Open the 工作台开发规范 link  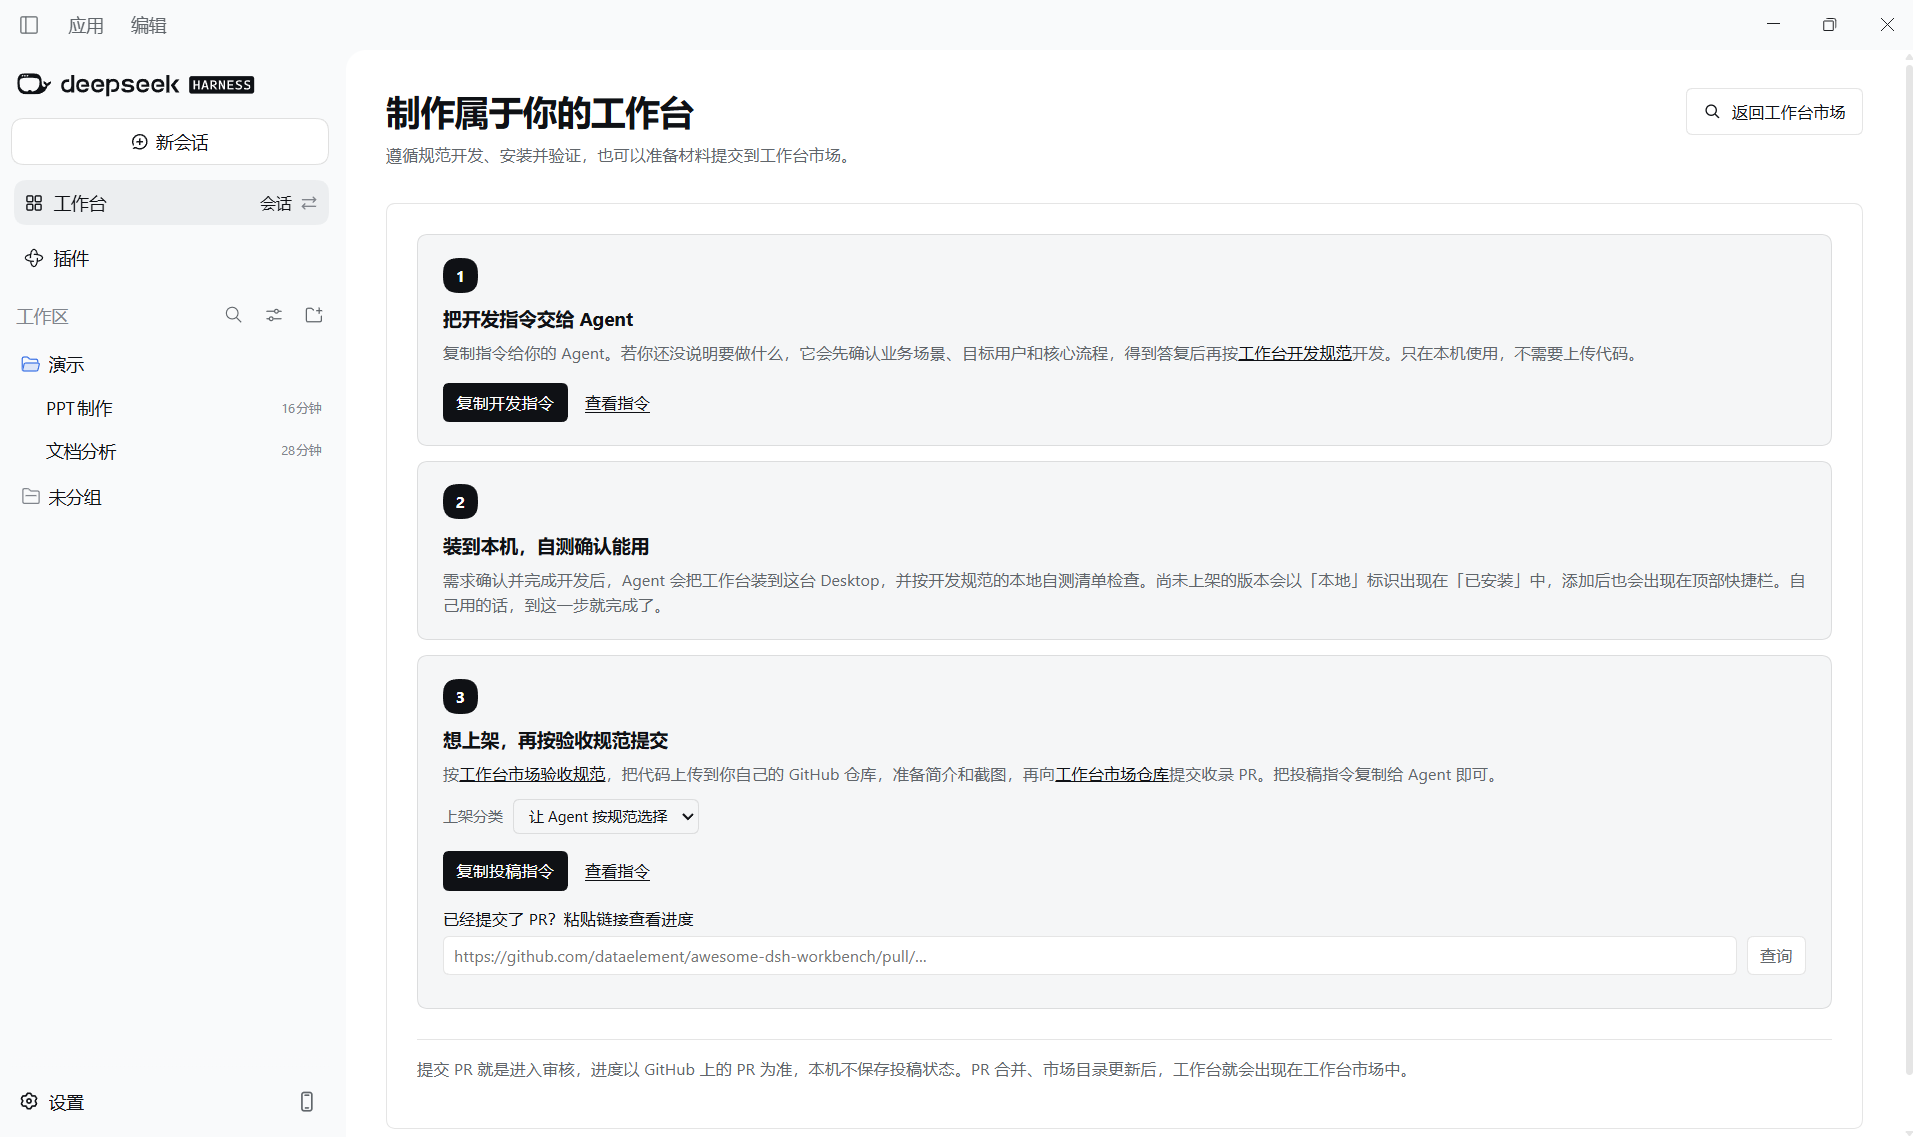pos(1295,353)
